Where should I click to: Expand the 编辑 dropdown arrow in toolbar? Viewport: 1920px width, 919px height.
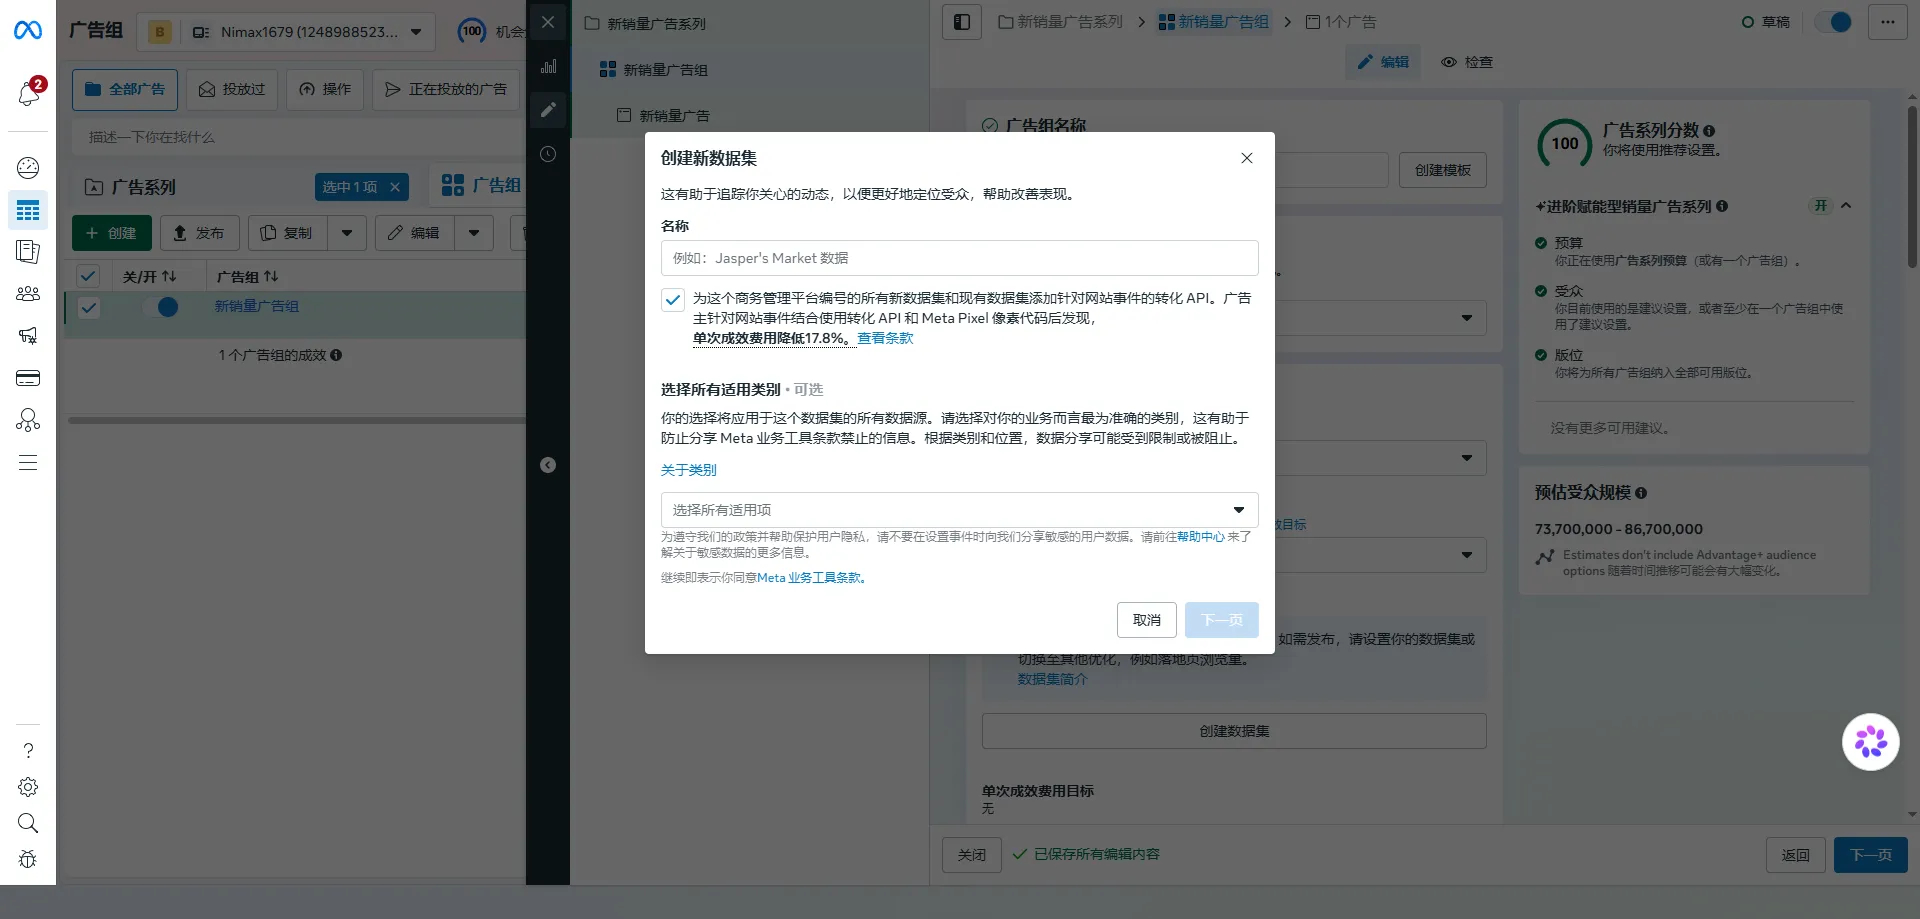[474, 233]
